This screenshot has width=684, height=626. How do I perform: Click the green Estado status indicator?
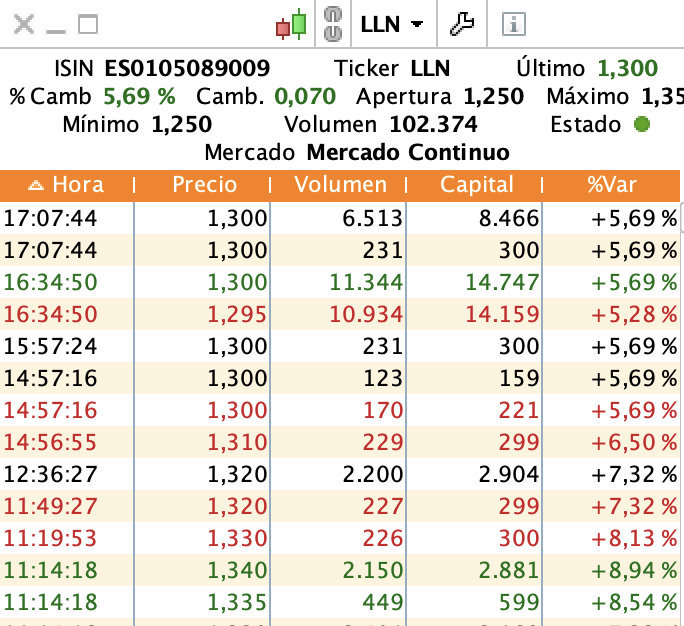pyautogui.click(x=642, y=124)
